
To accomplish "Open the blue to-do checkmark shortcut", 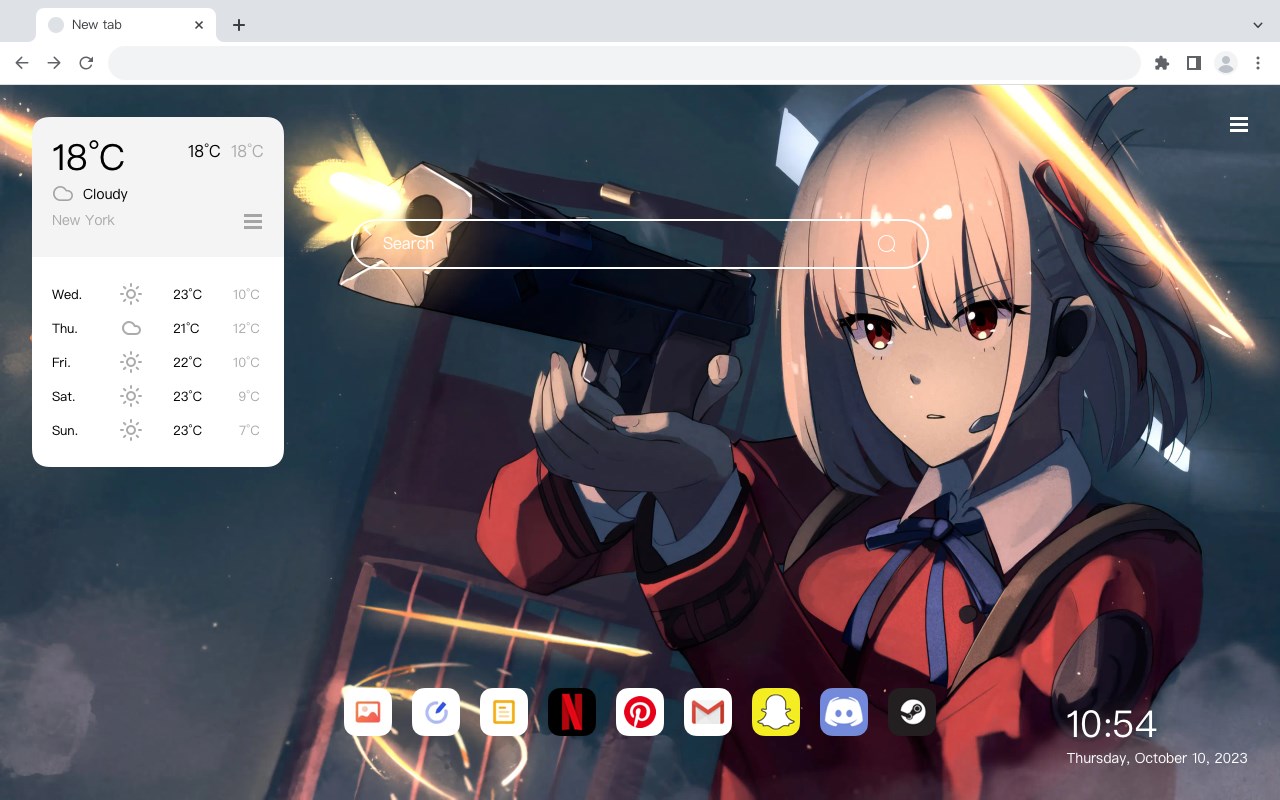I will pos(436,712).
